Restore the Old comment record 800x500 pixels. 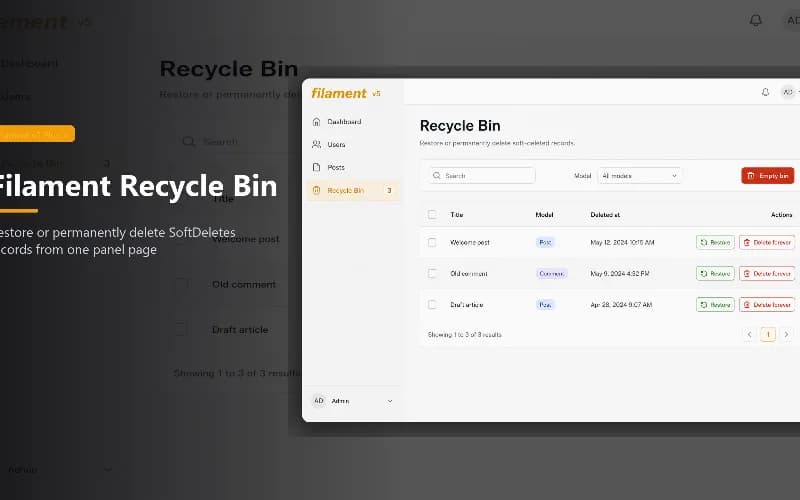click(x=715, y=273)
